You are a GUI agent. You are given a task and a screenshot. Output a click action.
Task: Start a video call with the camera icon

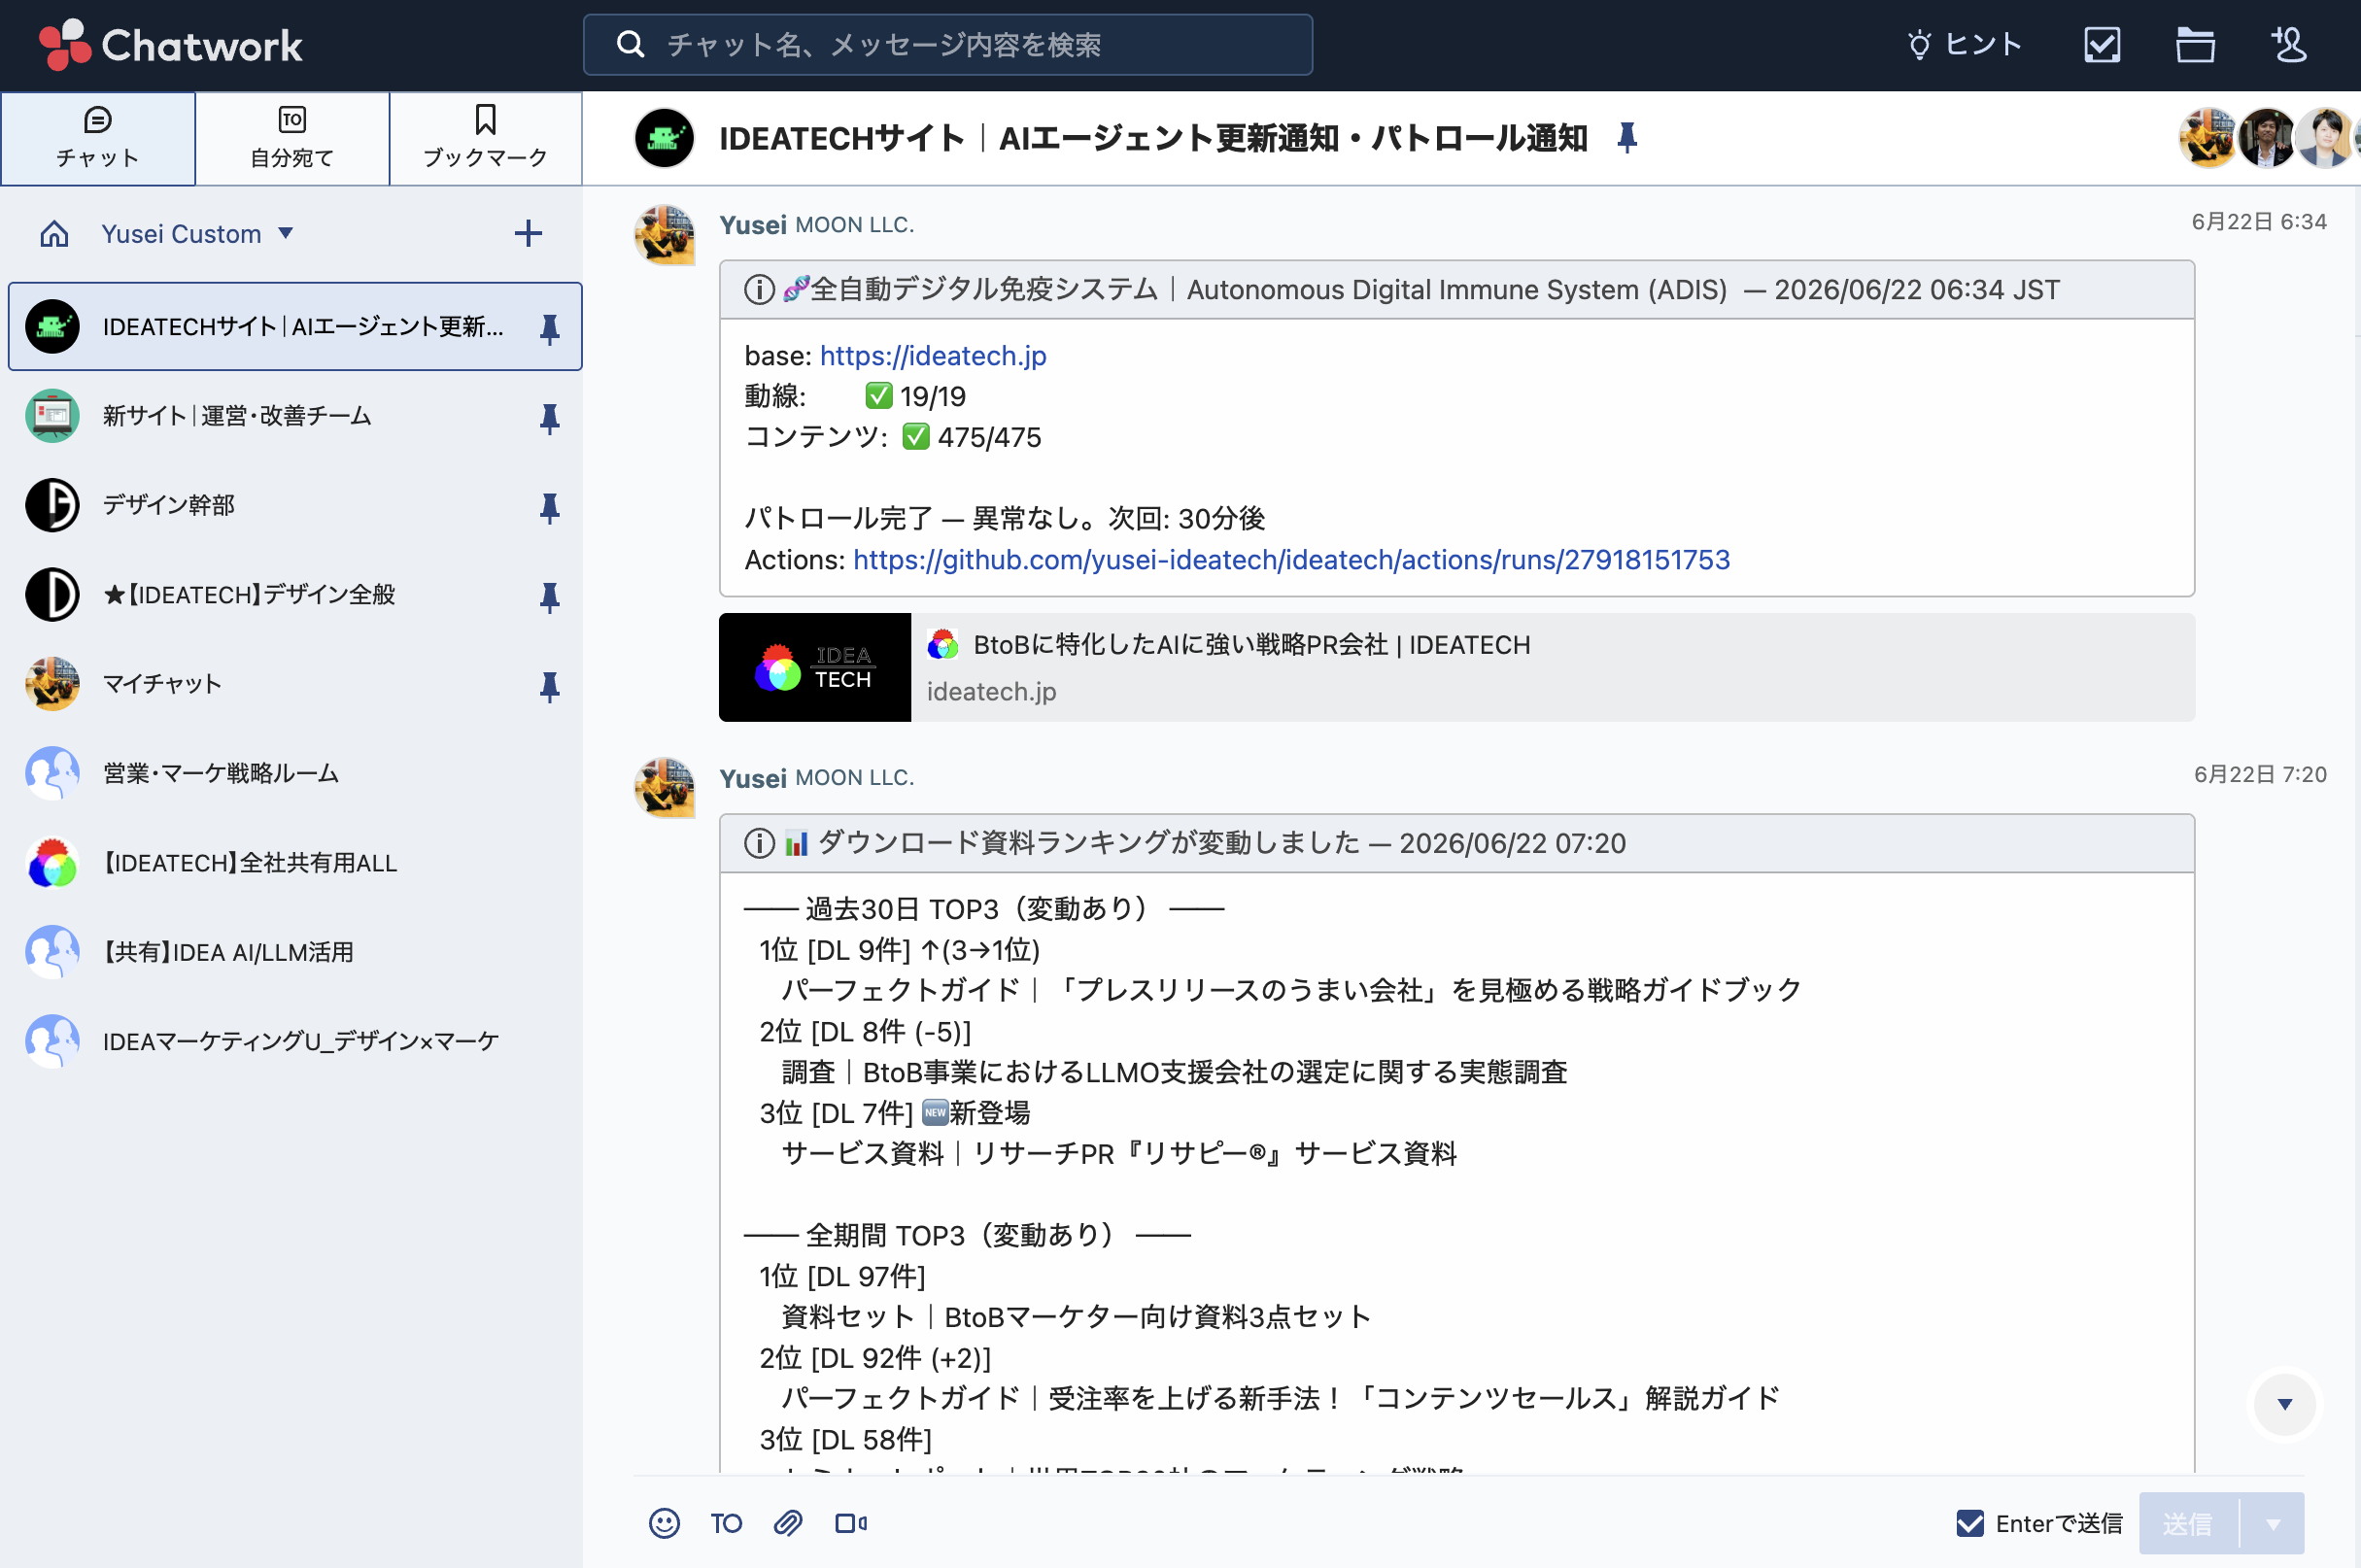(x=851, y=1523)
